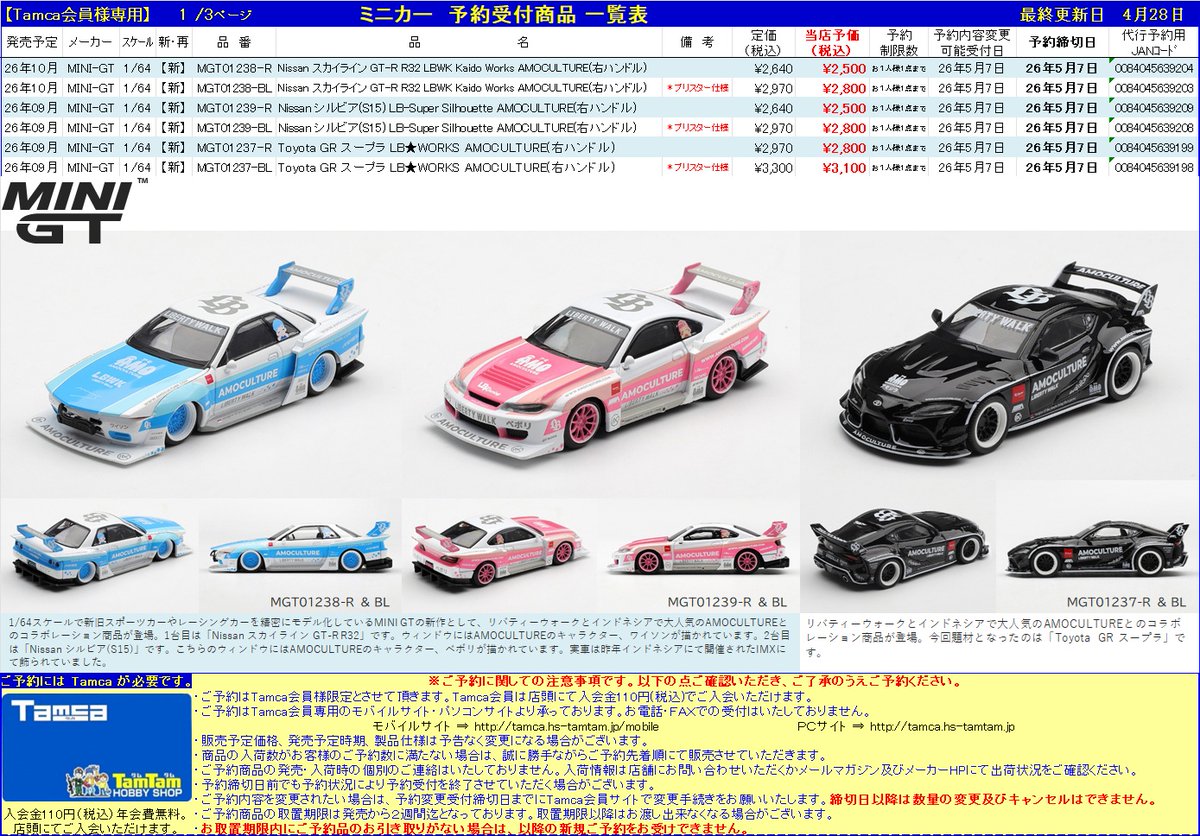Click release month 26年10月 in MGT01238-BL row

click(x=31, y=88)
